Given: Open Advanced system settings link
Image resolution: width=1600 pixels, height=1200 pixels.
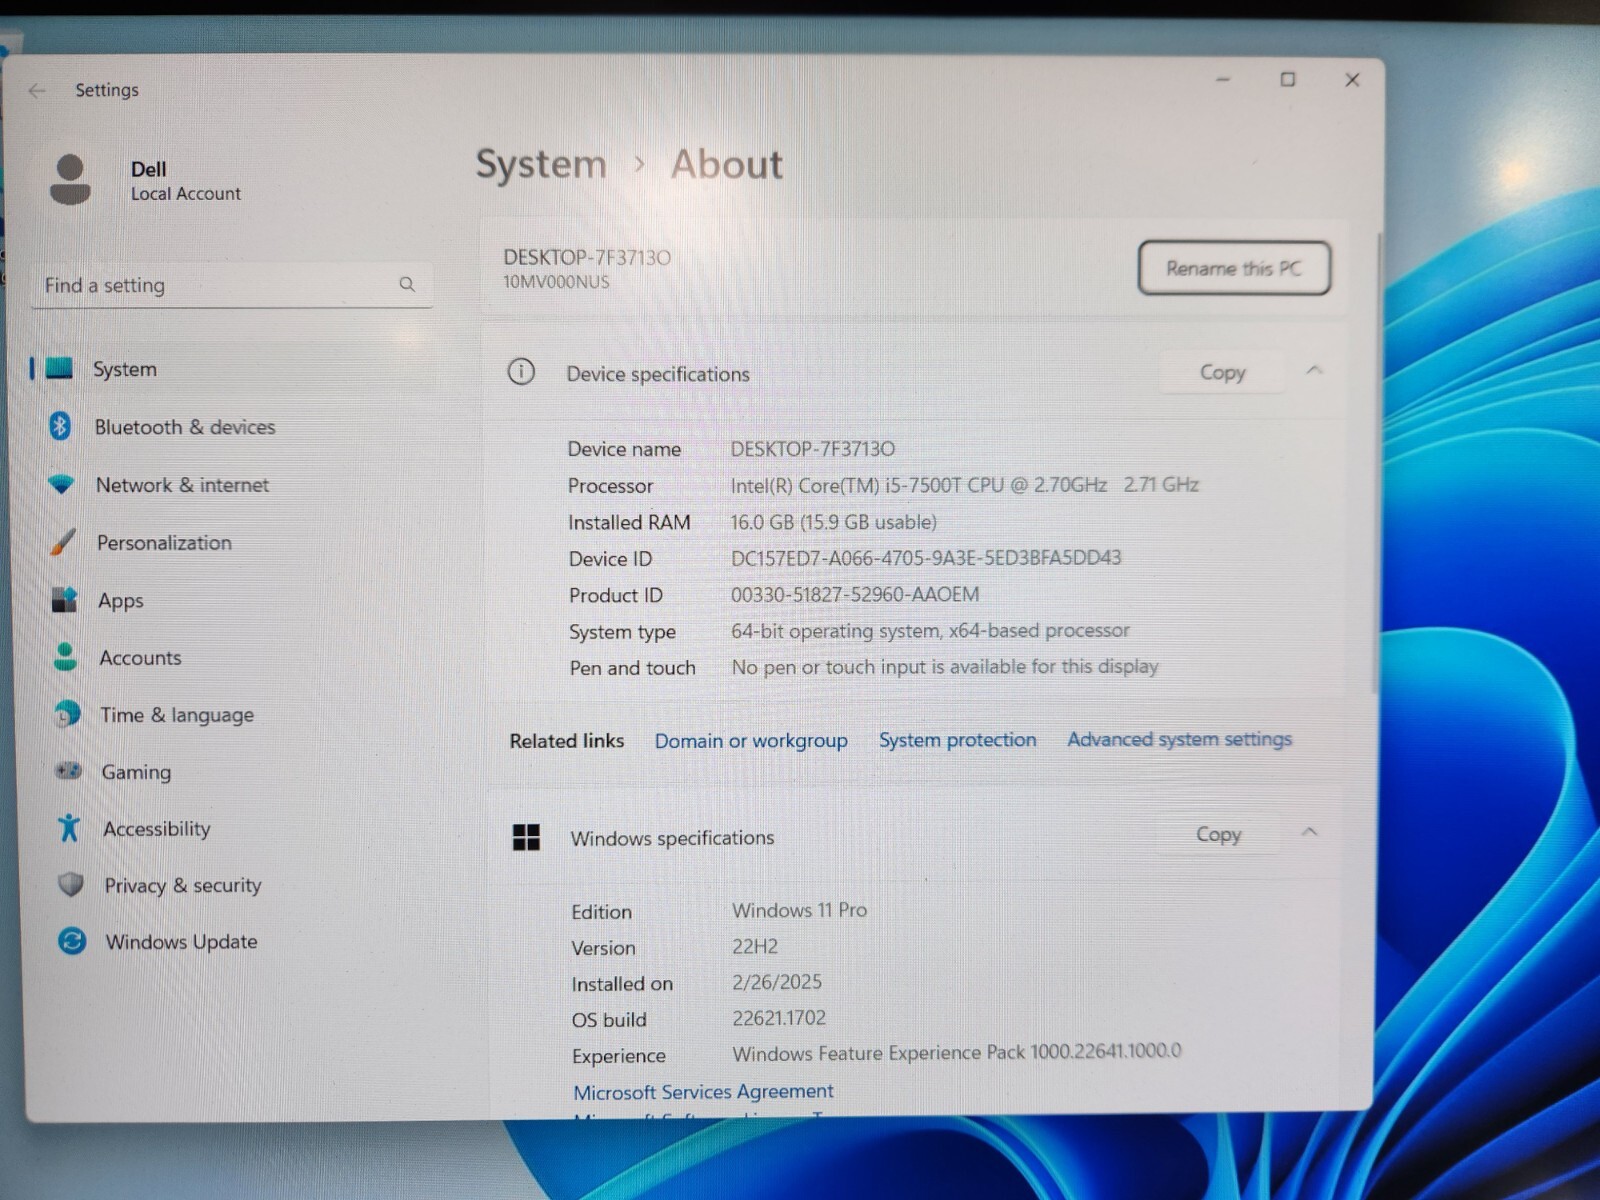Looking at the screenshot, I should point(1179,739).
